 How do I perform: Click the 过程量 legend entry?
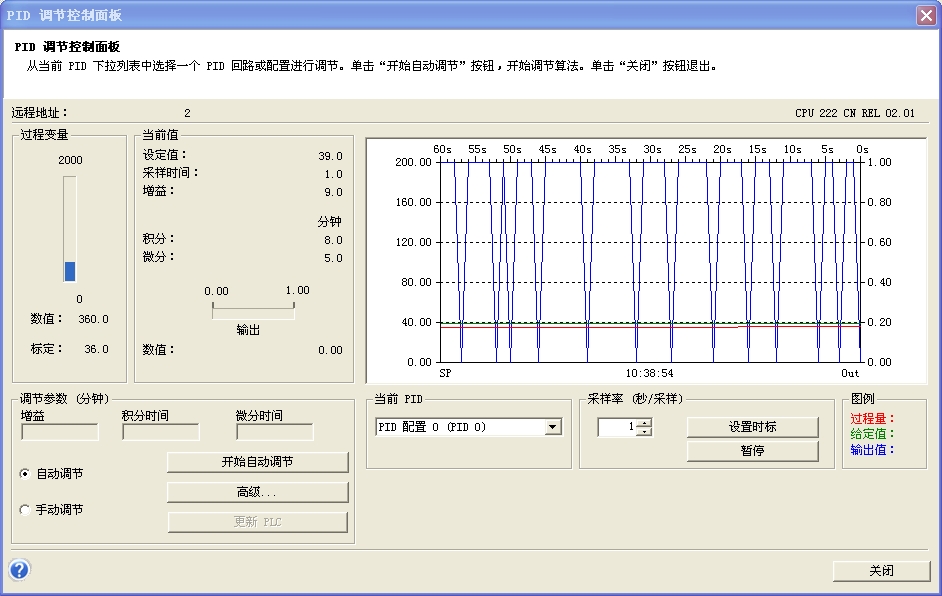pos(872,419)
